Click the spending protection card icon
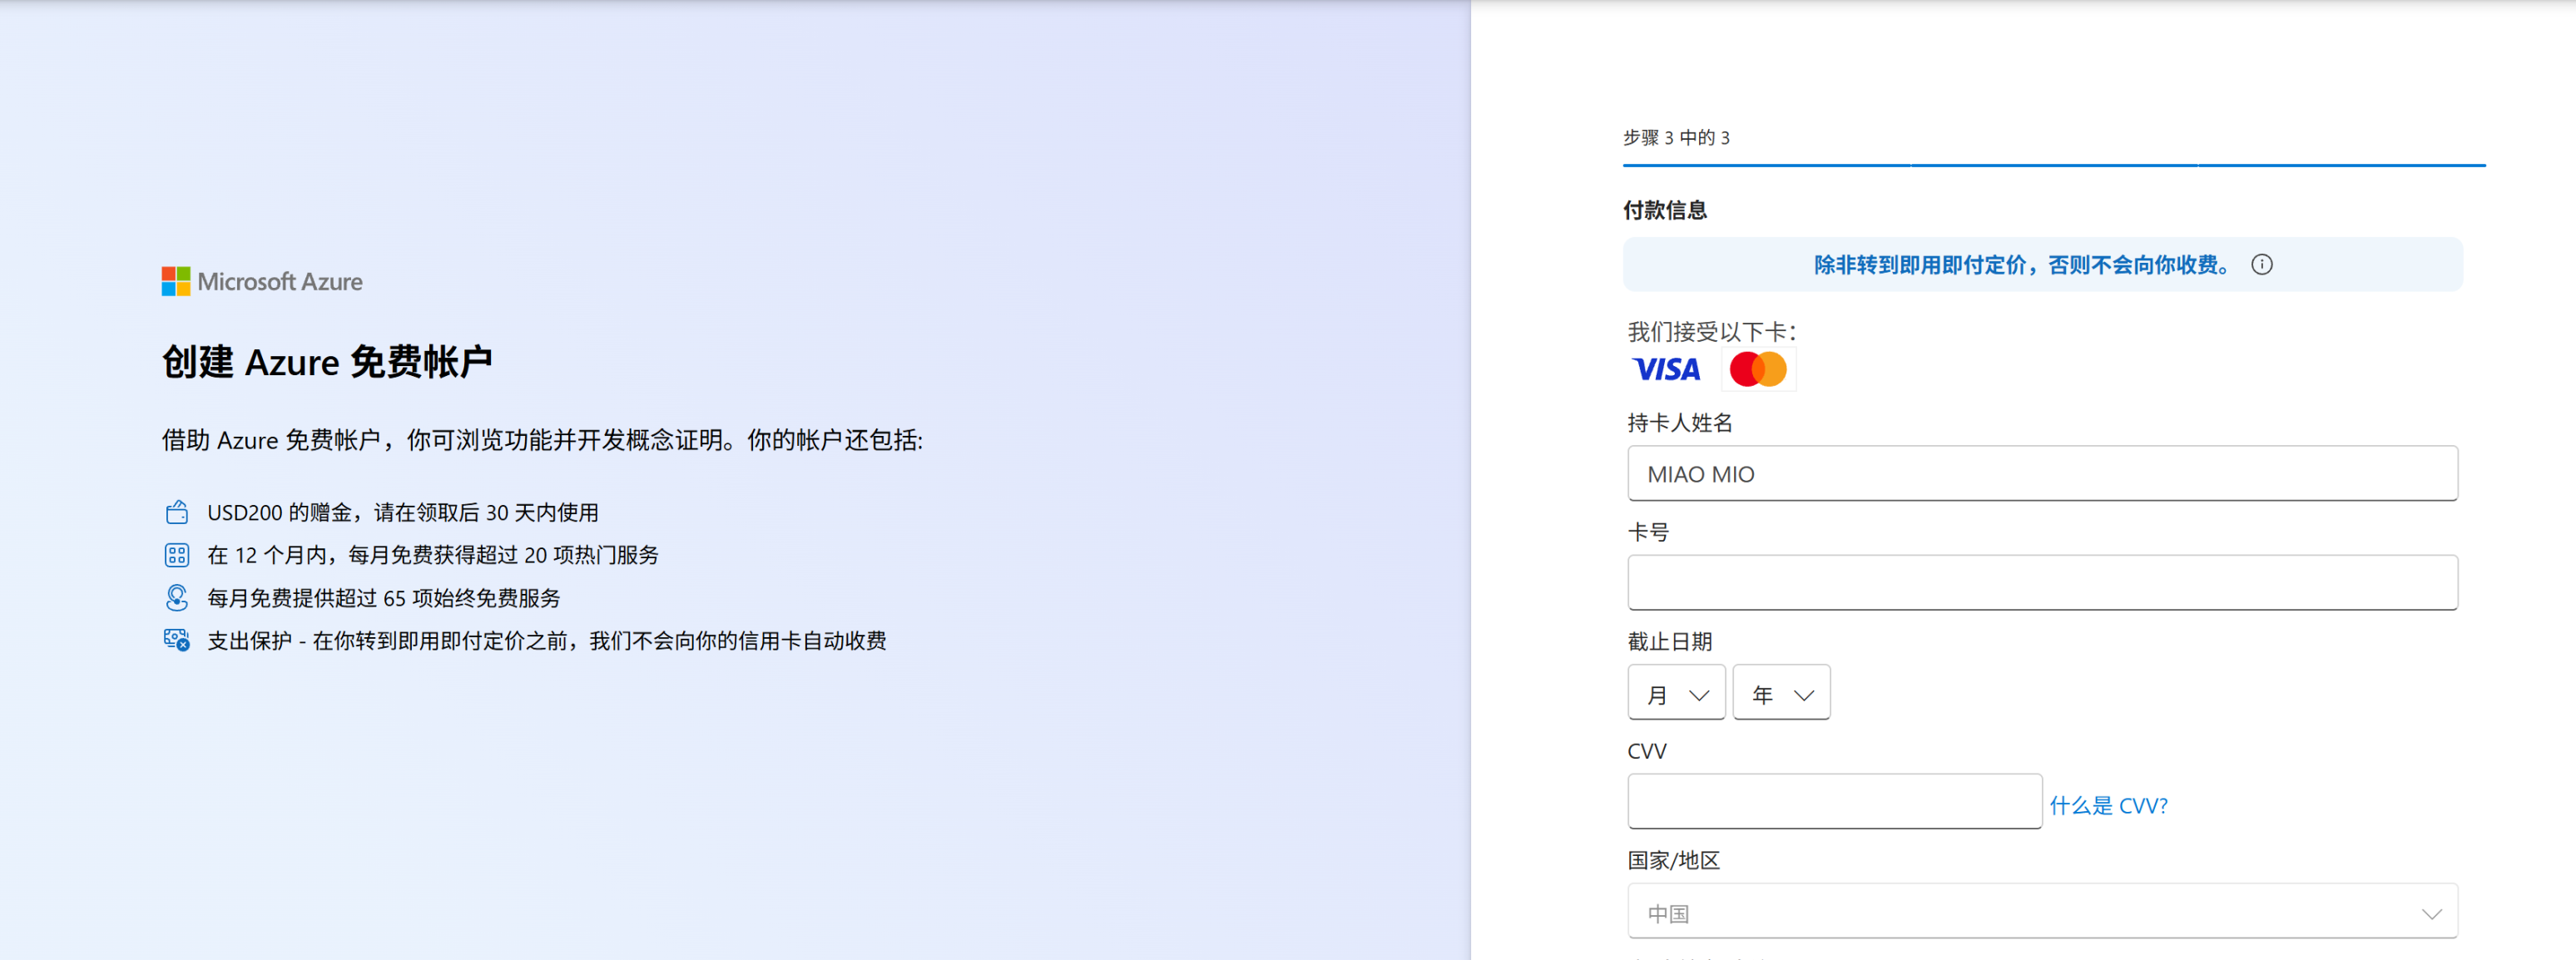 tap(177, 641)
